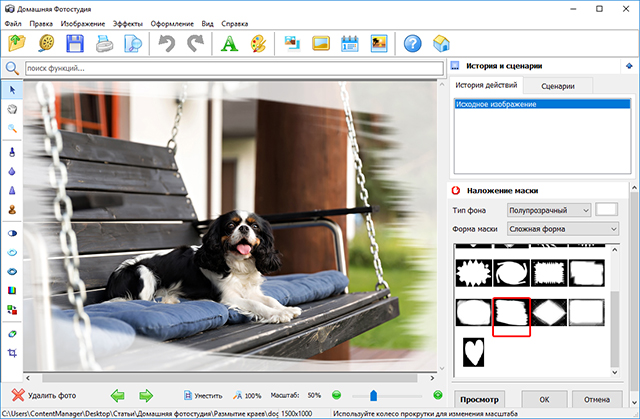Switch to История действий tab
The height and width of the screenshot is (419, 640).
point(486,85)
